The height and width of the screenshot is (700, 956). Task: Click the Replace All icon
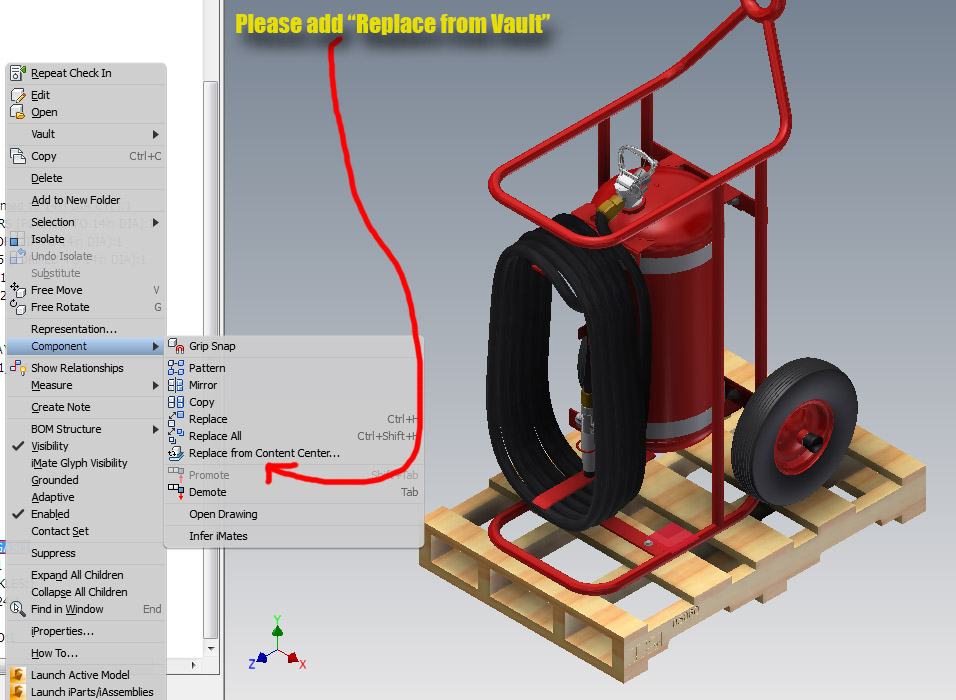point(176,436)
